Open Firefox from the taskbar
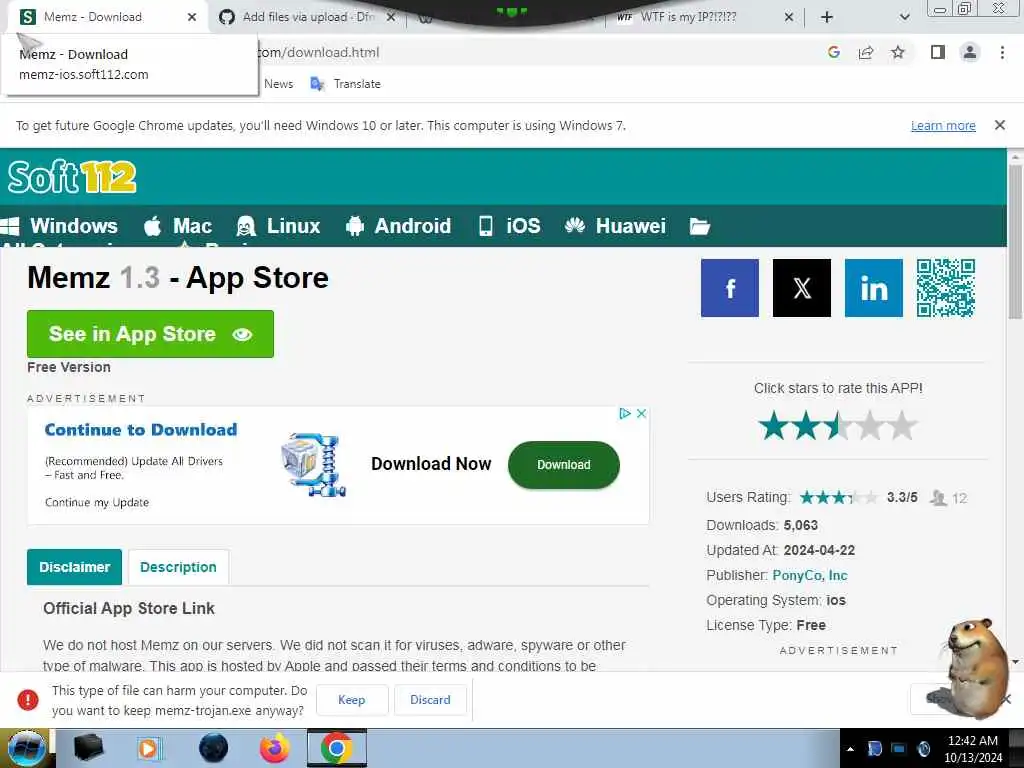Viewport: 1024px width, 768px height. coord(274,748)
